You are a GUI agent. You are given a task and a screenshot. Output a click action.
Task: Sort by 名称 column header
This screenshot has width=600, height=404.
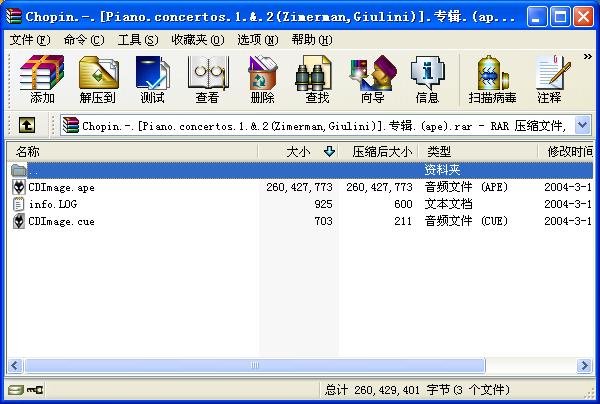(132, 152)
